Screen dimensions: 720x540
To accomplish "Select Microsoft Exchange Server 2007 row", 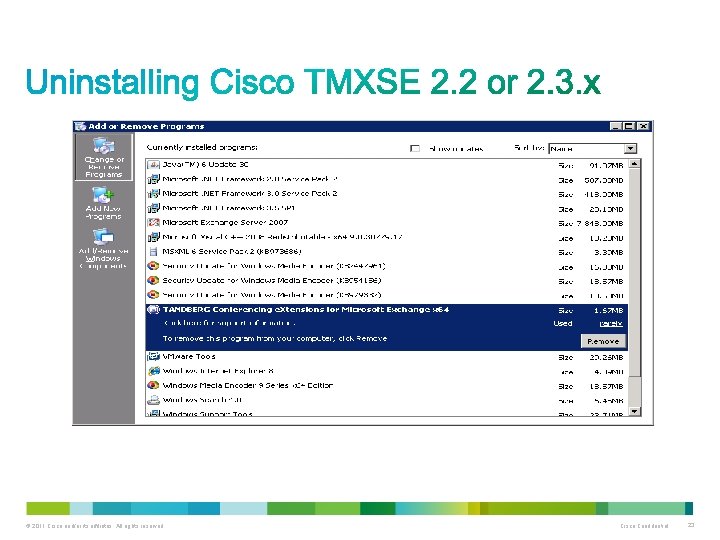I will (x=387, y=222).
